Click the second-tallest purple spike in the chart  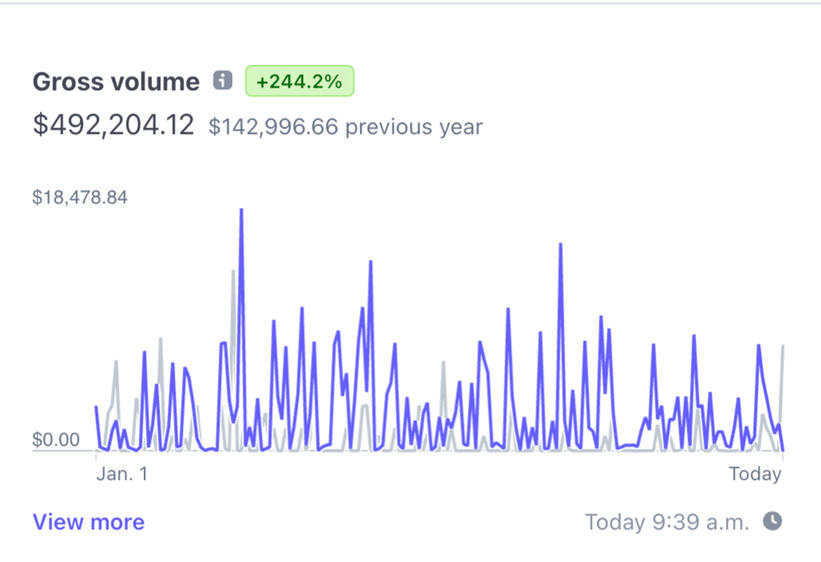pos(560,245)
